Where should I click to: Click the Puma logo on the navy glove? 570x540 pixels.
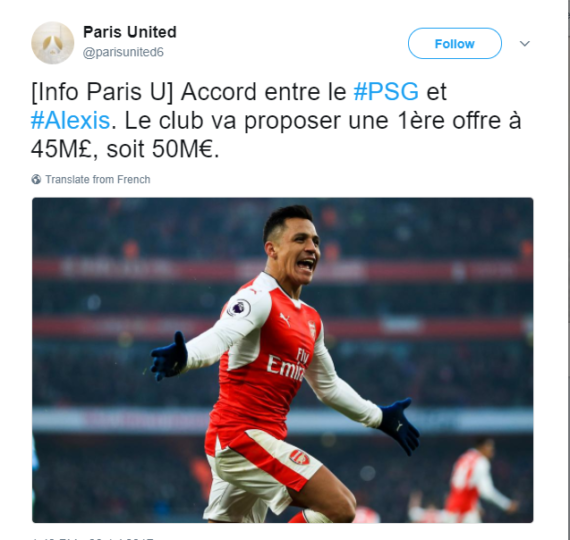(399, 425)
